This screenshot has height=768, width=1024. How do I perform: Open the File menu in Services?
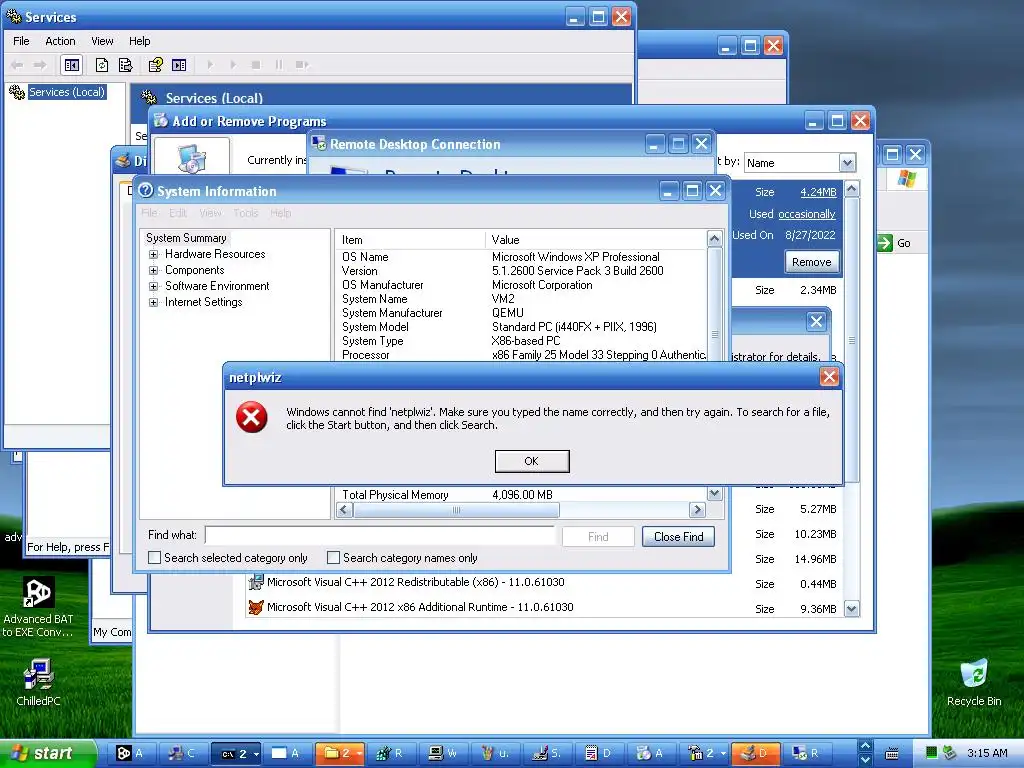(x=21, y=41)
